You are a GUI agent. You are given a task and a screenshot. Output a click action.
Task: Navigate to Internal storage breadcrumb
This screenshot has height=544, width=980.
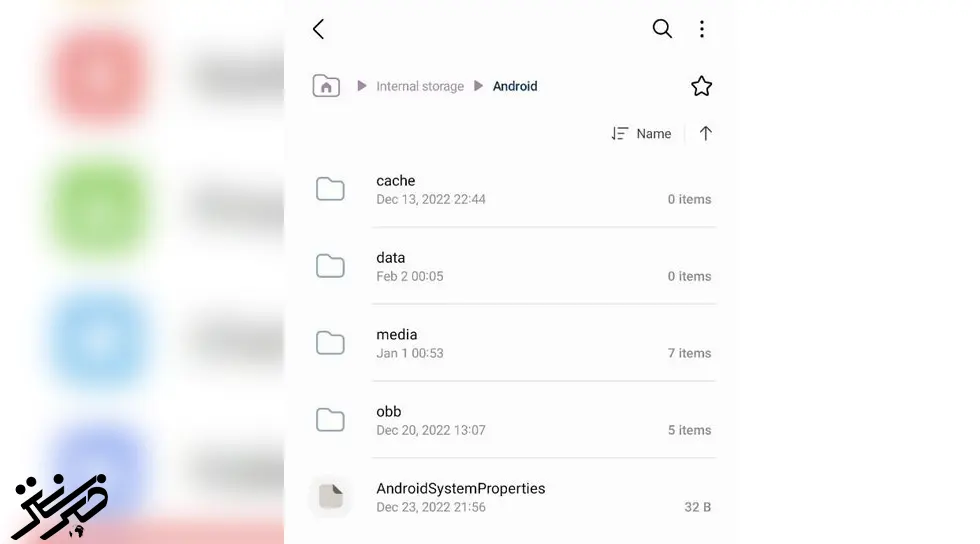[420, 86]
